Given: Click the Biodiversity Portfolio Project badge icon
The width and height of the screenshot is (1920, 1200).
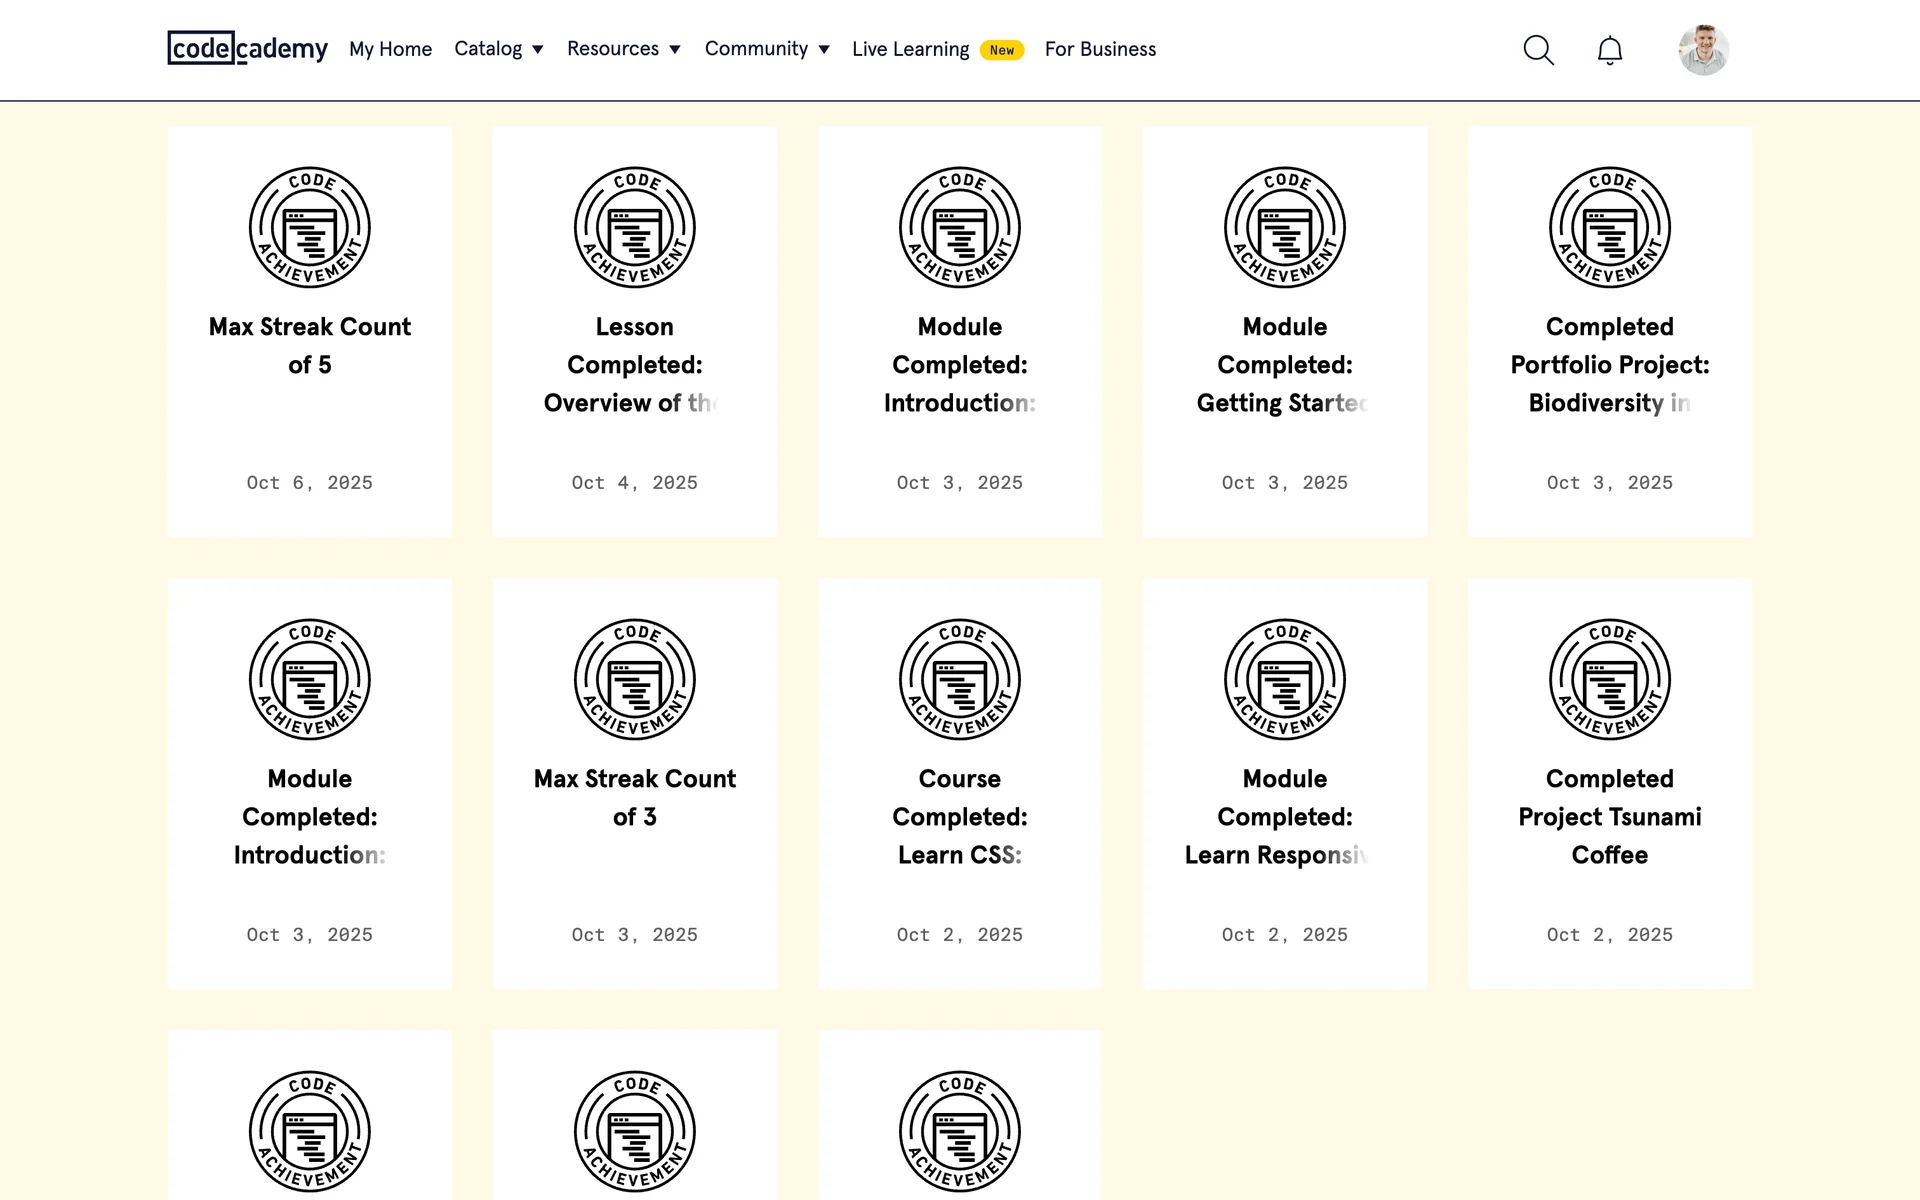Looking at the screenshot, I should coord(1609,228).
